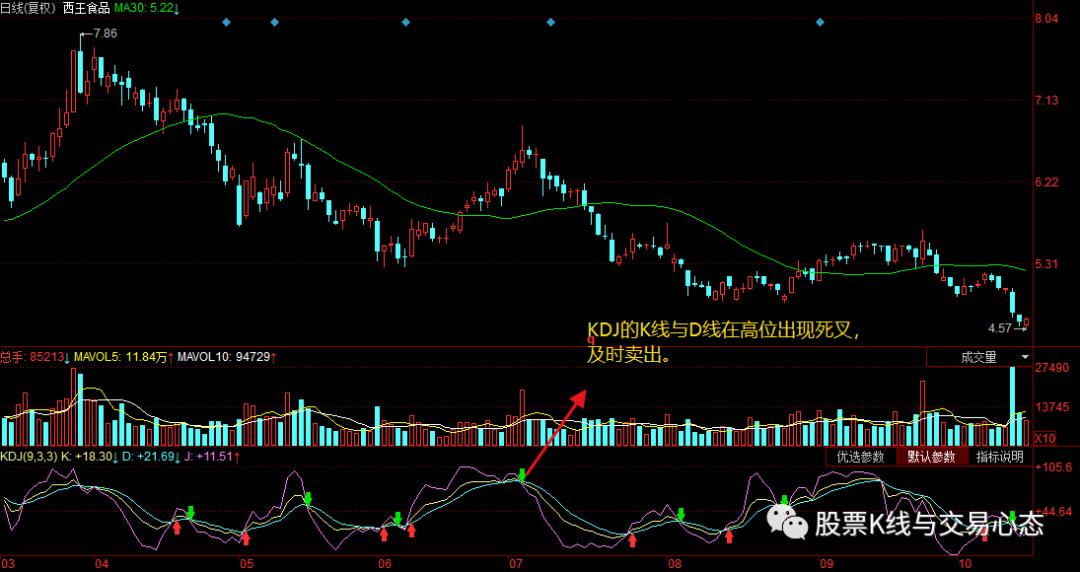Image resolution: width=1080 pixels, height=572 pixels.
Task: Click the 13745 volume axis label
Action: (x=1051, y=407)
